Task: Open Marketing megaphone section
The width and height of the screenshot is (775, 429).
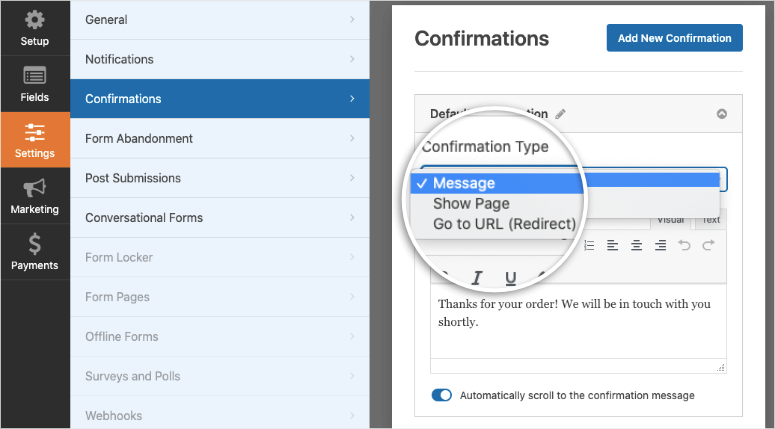Action: (x=35, y=196)
